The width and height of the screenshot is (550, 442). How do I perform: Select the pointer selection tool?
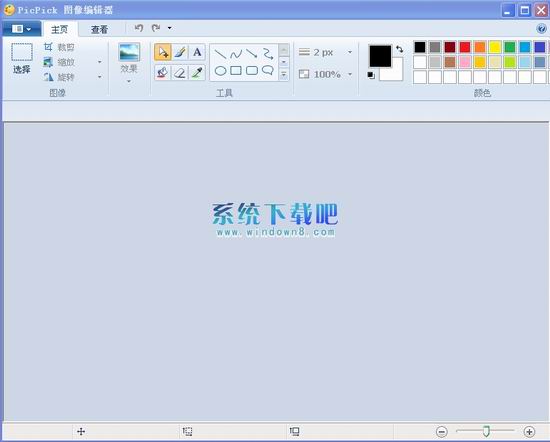click(x=163, y=53)
